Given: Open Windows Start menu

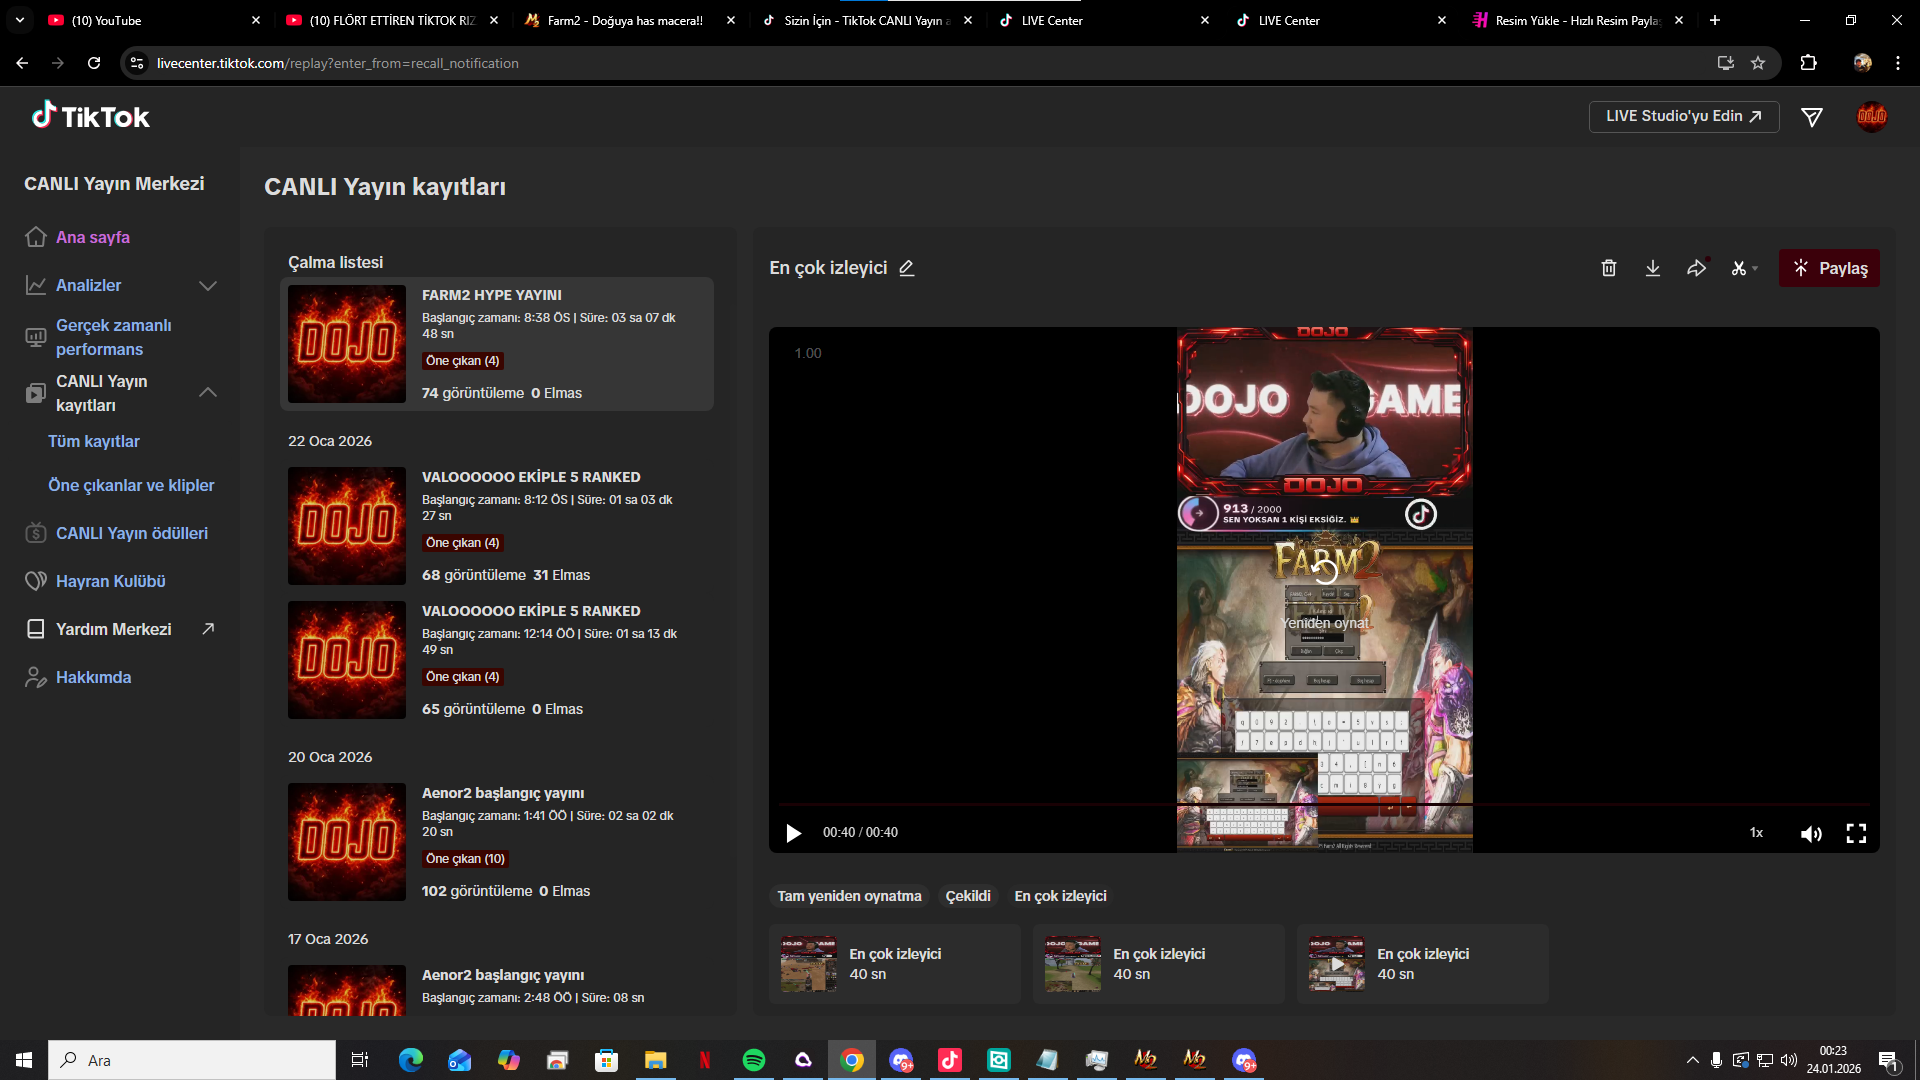Looking at the screenshot, I should pyautogui.click(x=24, y=1060).
